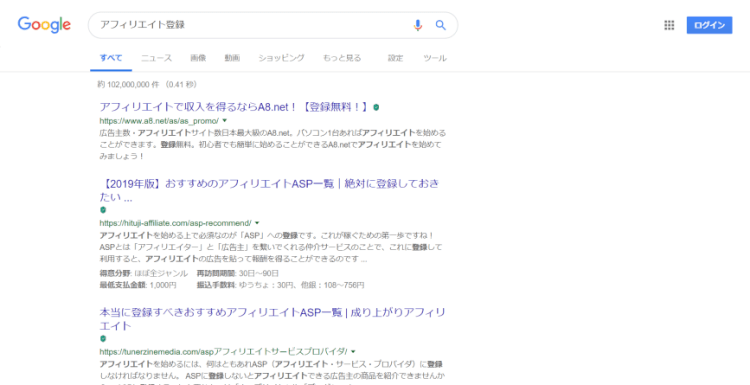Click the shield icon above tunerzinemedia.com URL
750x385 pixels.
(103, 339)
